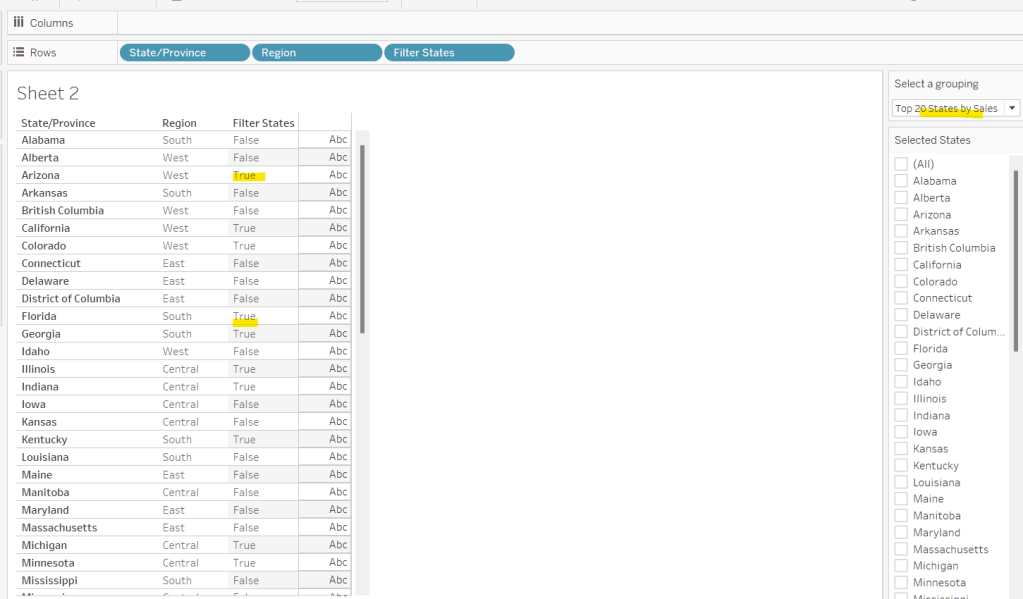
Task: Select the State/Province pill on Rows
Action: (x=184, y=53)
